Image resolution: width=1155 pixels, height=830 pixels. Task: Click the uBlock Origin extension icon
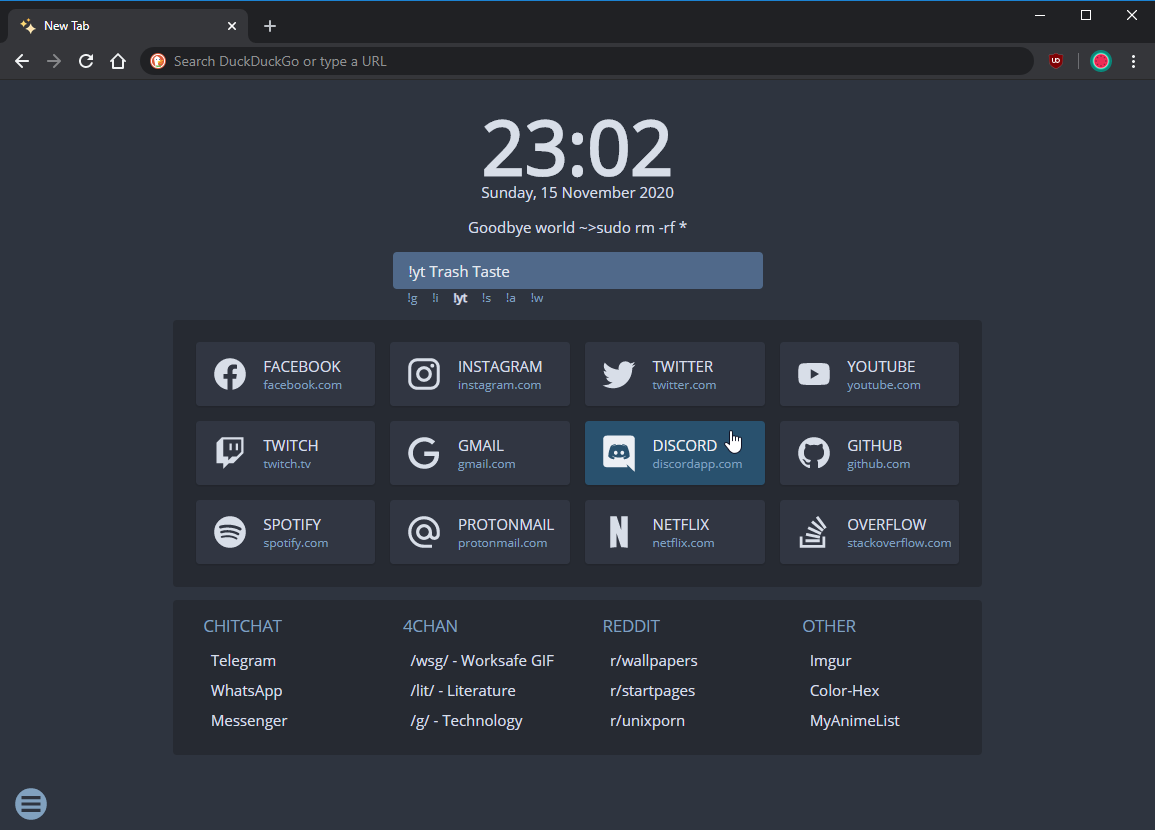click(x=1056, y=61)
